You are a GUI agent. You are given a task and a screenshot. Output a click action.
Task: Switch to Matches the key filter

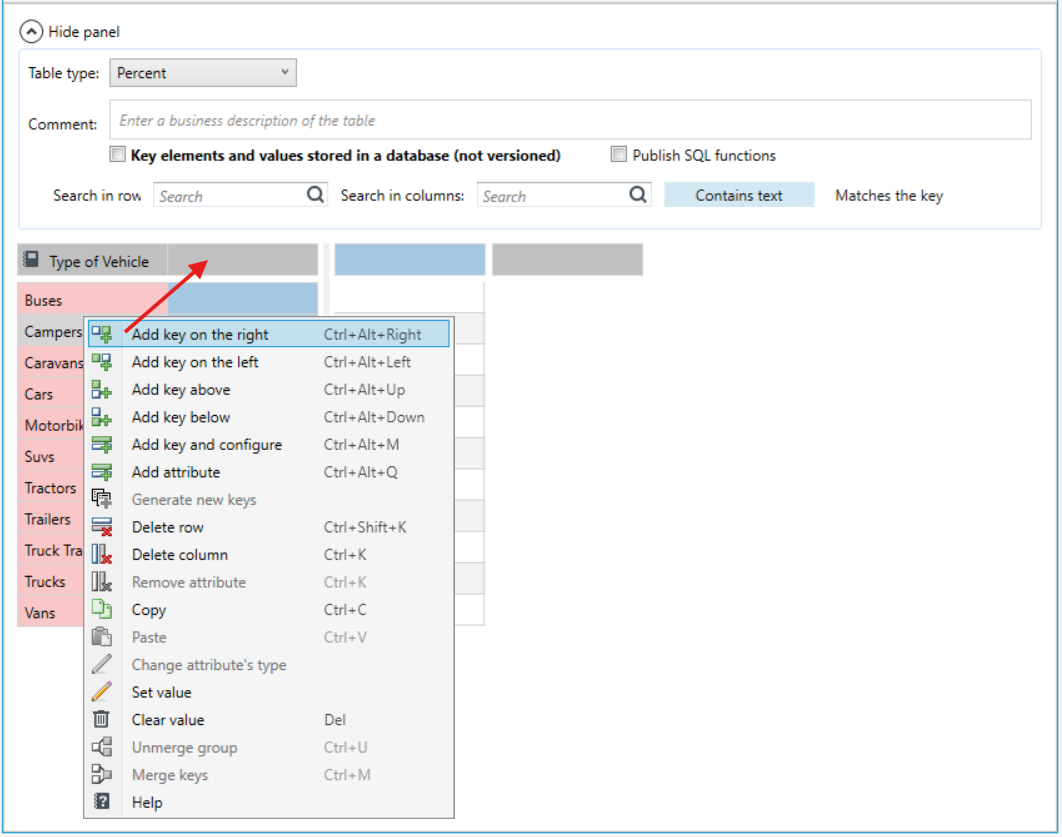click(x=889, y=195)
